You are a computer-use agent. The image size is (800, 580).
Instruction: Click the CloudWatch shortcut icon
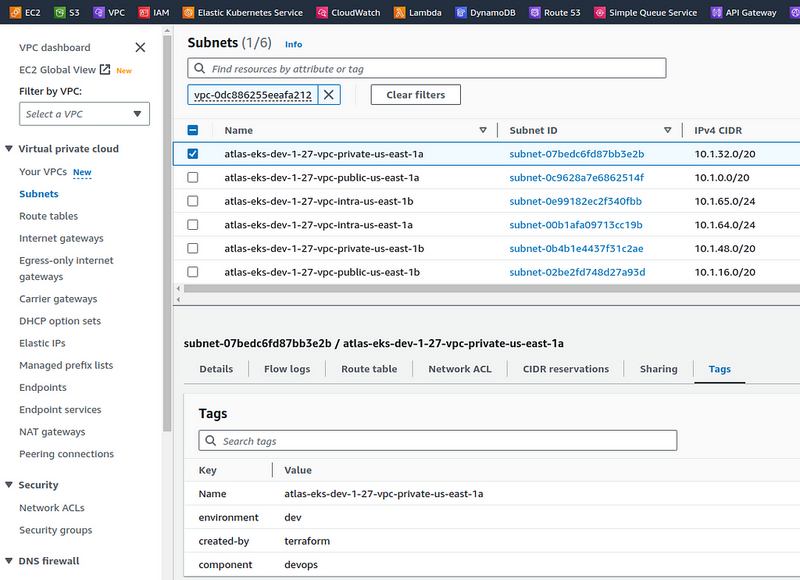pos(321,13)
